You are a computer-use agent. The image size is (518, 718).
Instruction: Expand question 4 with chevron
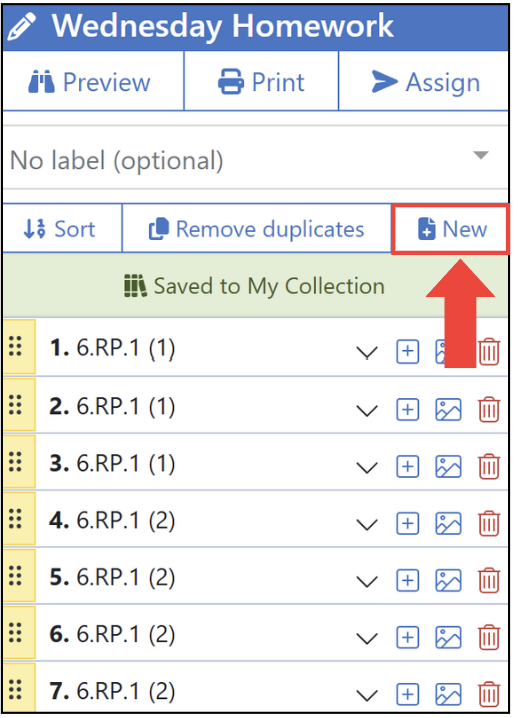coord(367,524)
